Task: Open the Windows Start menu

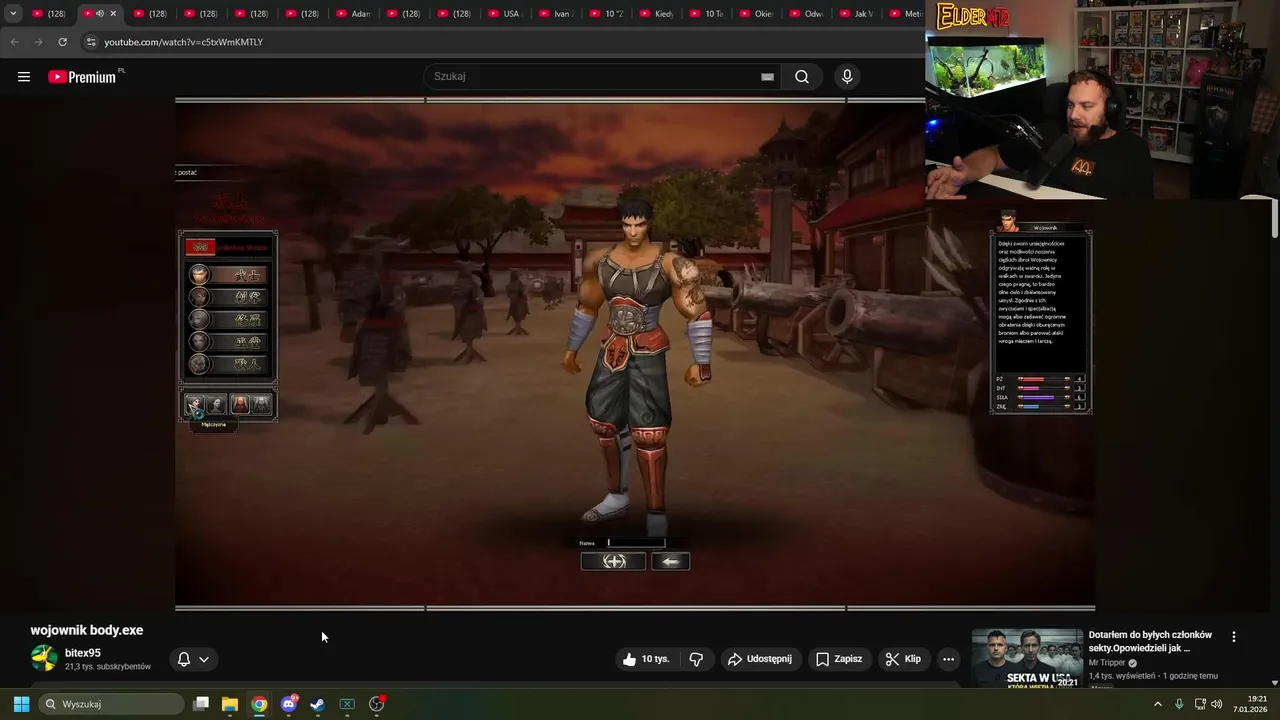Action: tap(21, 704)
